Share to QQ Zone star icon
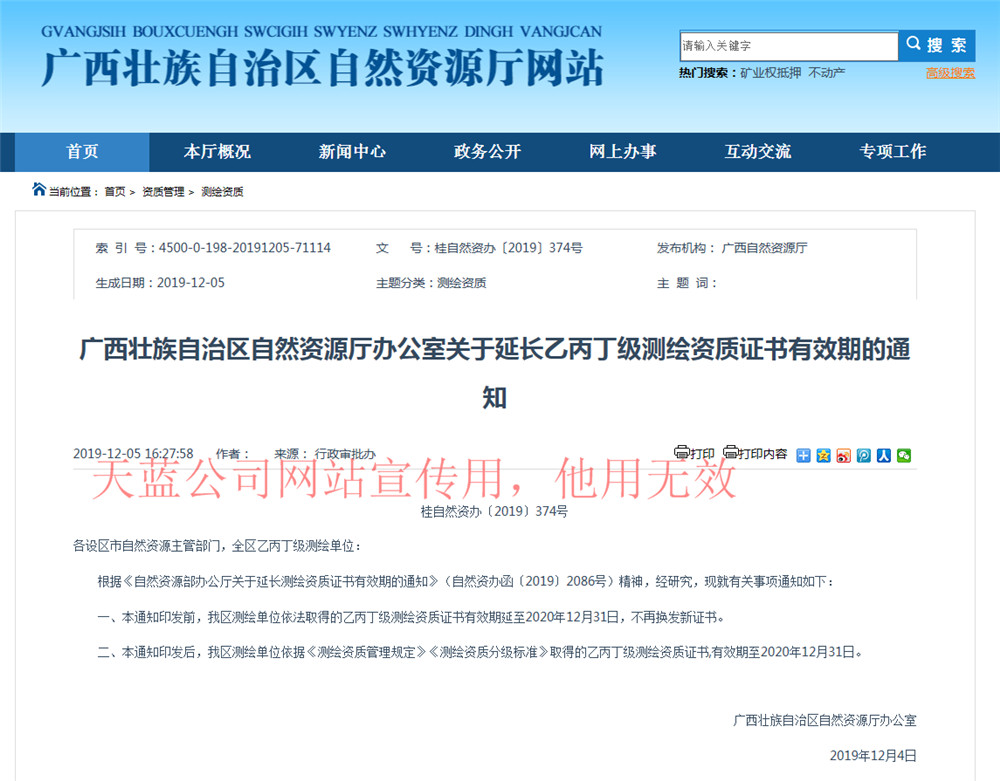Image resolution: width=1000 pixels, height=781 pixels. 823,455
